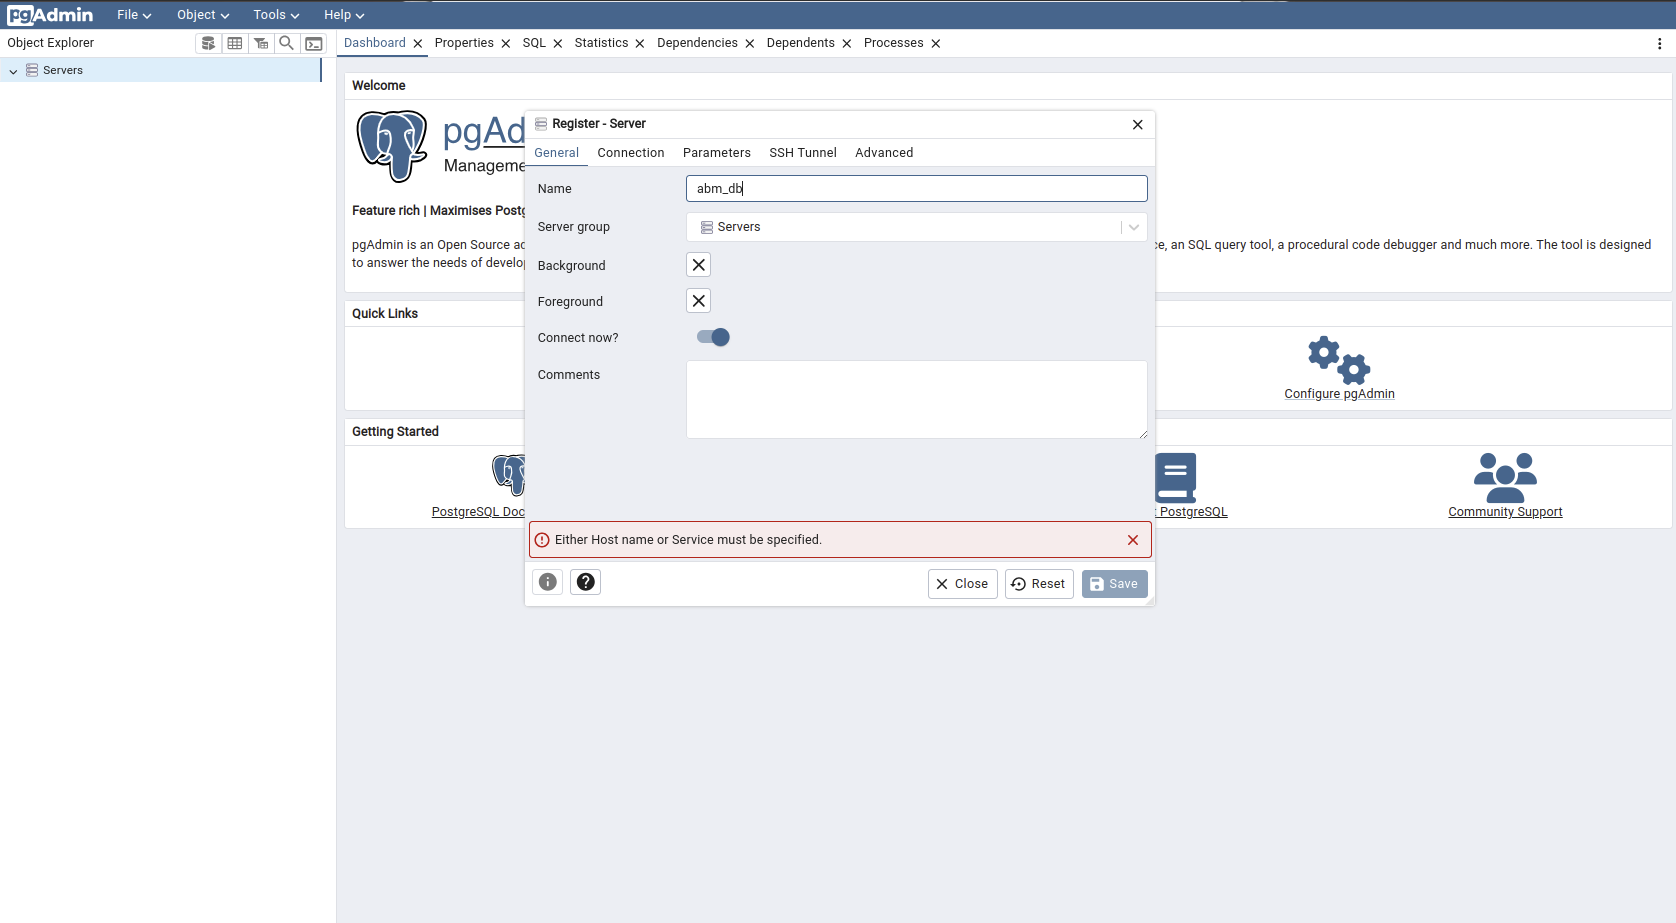Open the PostgreSQL Documentation link
The height and width of the screenshot is (923, 1676).
click(x=478, y=512)
